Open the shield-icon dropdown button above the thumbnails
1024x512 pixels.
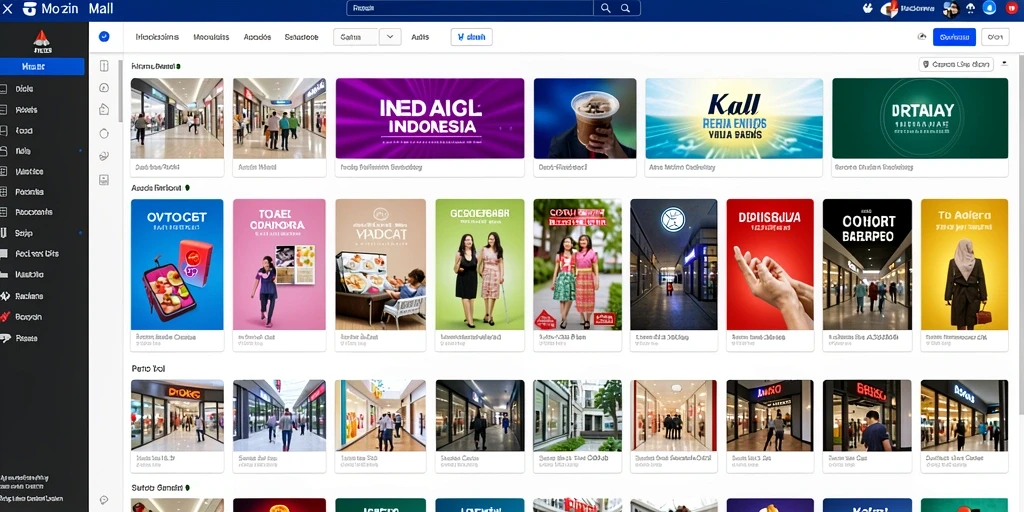[x=956, y=65]
